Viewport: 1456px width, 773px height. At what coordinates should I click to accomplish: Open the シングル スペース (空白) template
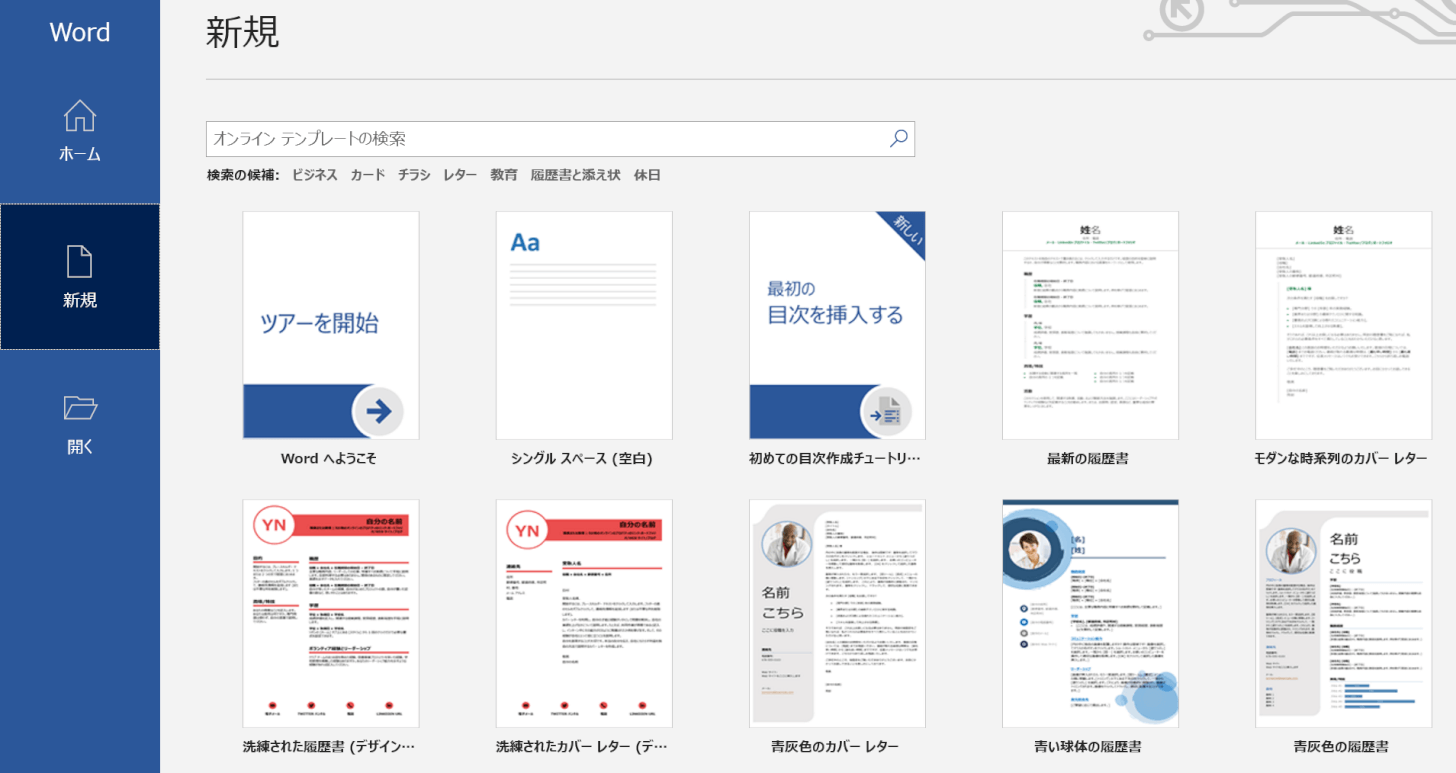coord(584,325)
